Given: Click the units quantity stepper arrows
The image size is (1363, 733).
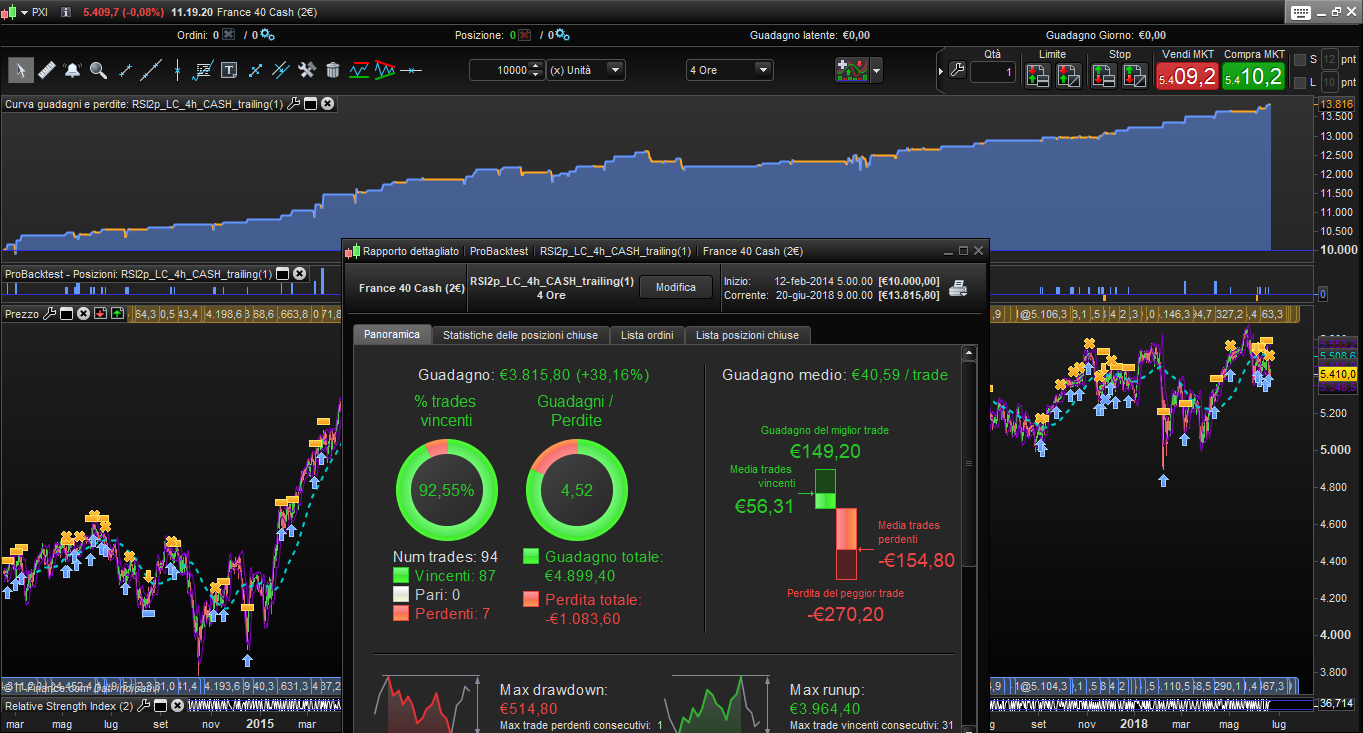Looking at the screenshot, I should (536, 70).
